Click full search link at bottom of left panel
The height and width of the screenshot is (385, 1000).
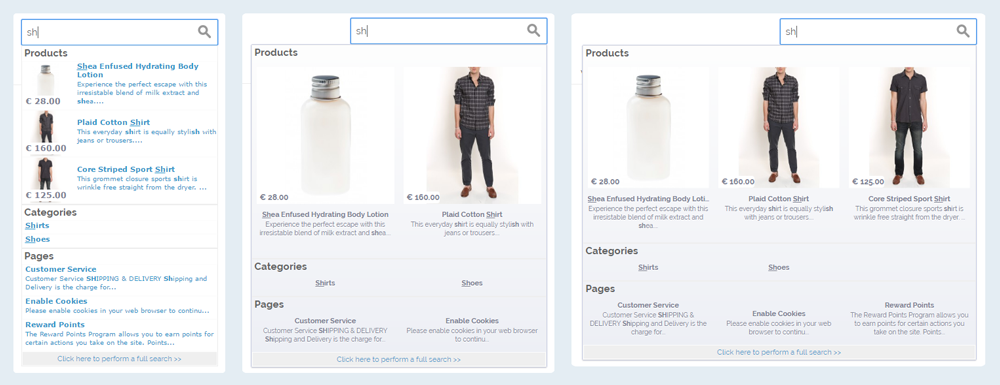pos(119,359)
